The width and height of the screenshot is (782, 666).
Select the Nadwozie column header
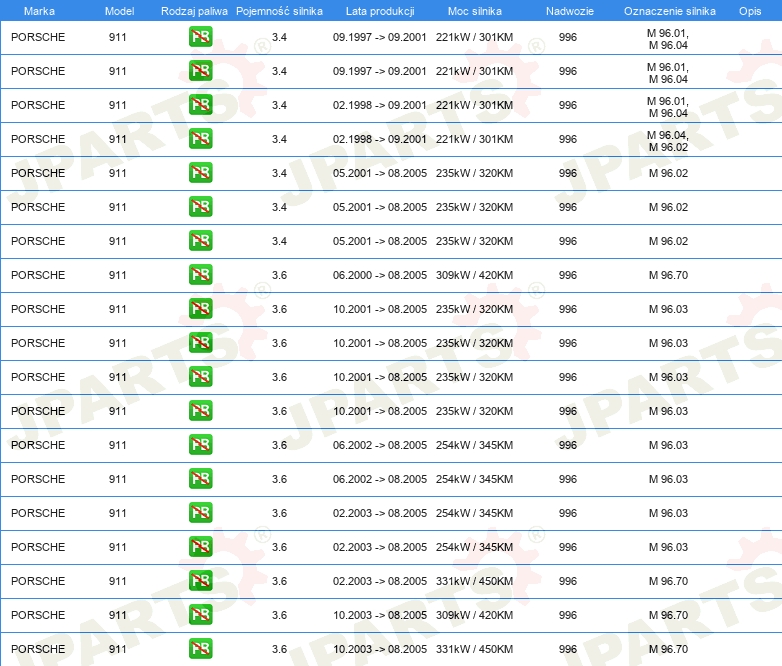(567, 10)
